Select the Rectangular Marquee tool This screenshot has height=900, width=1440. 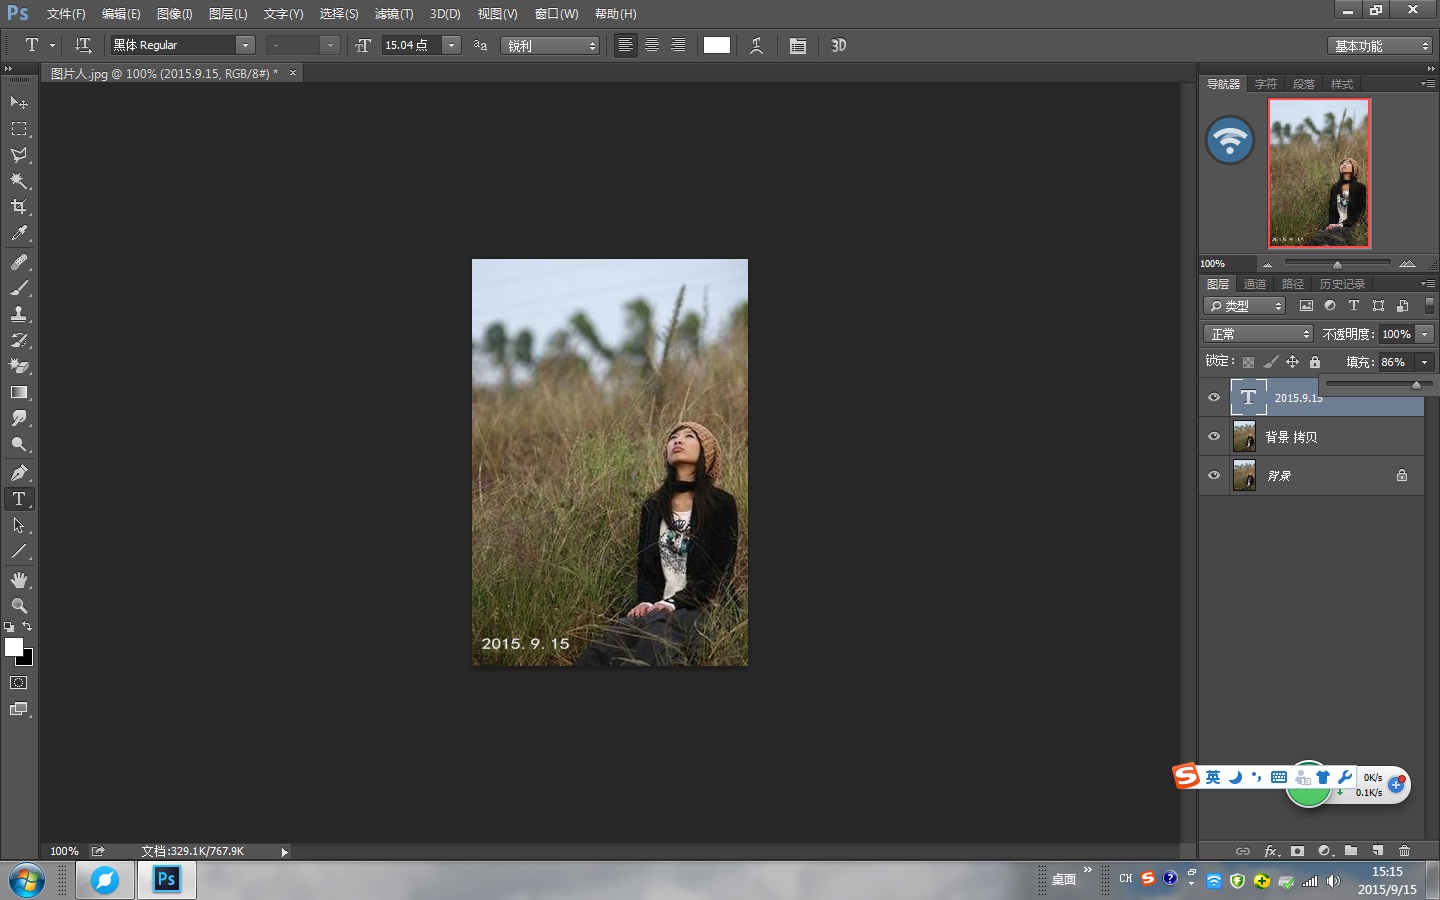click(19, 129)
